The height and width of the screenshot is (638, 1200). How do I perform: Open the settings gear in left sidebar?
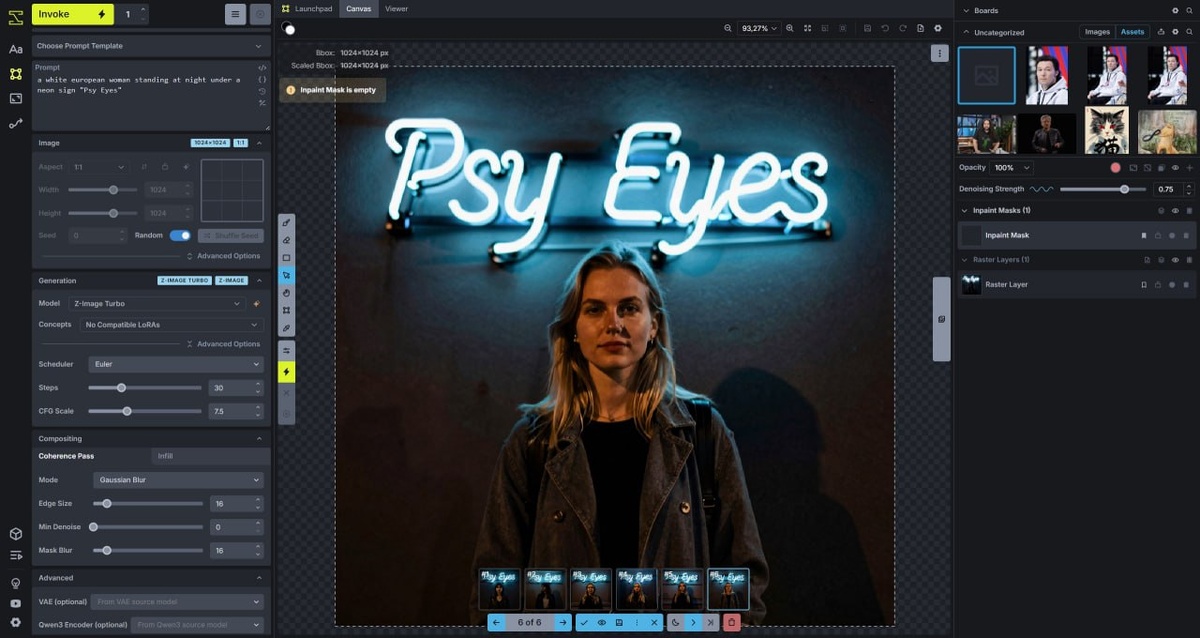(x=15, y=622)
